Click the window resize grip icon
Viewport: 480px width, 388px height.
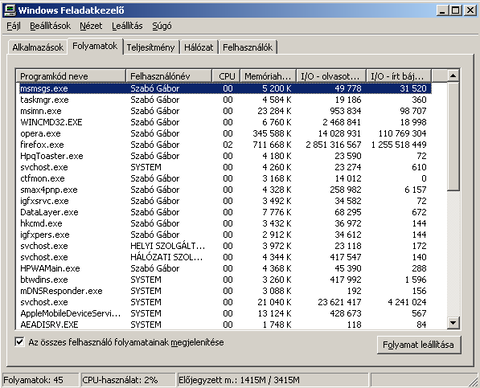coord(473,381)
